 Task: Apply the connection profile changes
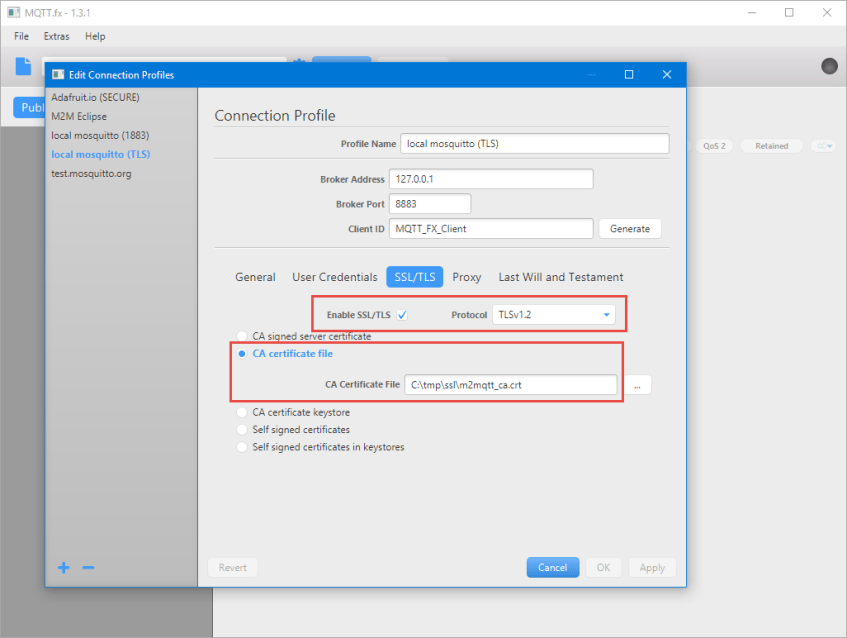pyautogui.click(x=652, y=567)
